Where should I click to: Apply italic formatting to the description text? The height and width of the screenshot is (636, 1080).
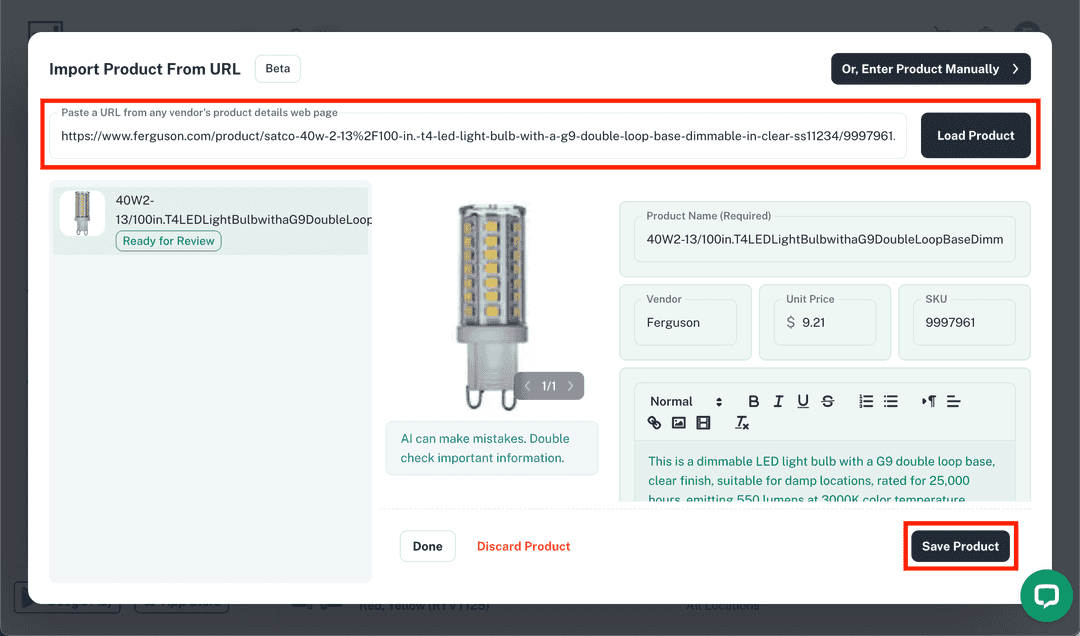779,400
